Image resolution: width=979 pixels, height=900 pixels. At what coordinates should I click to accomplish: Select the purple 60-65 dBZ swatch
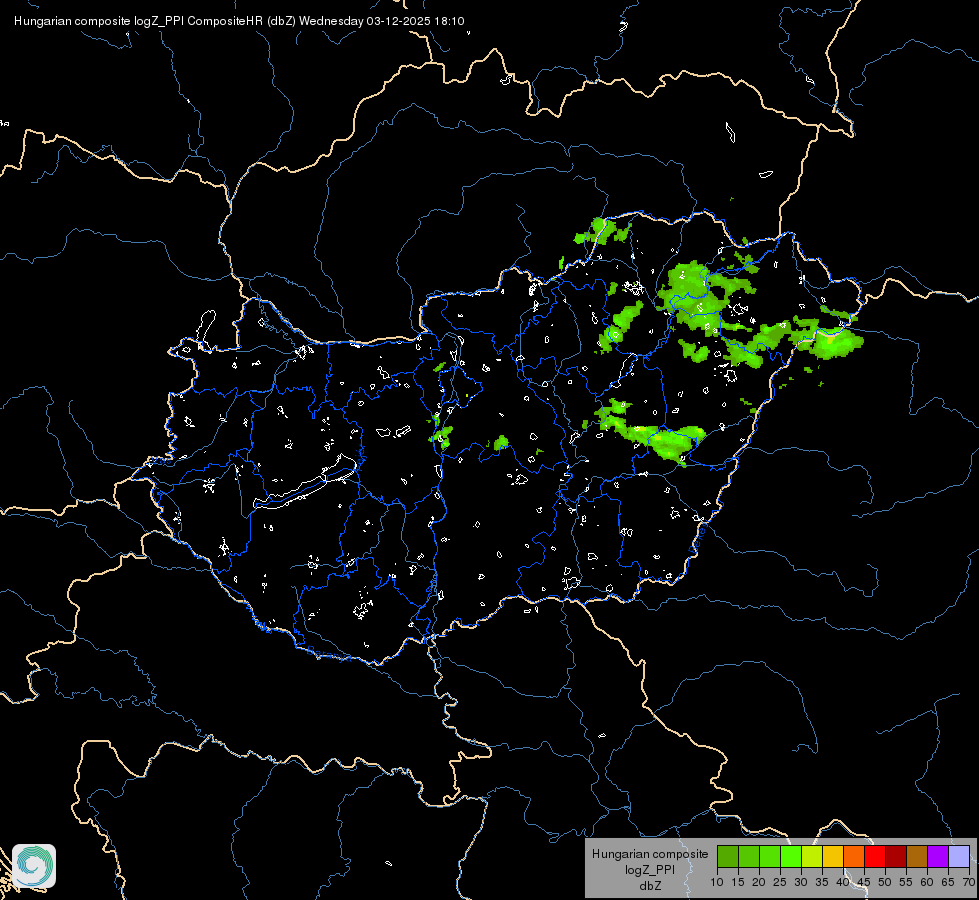click(938, 857)
